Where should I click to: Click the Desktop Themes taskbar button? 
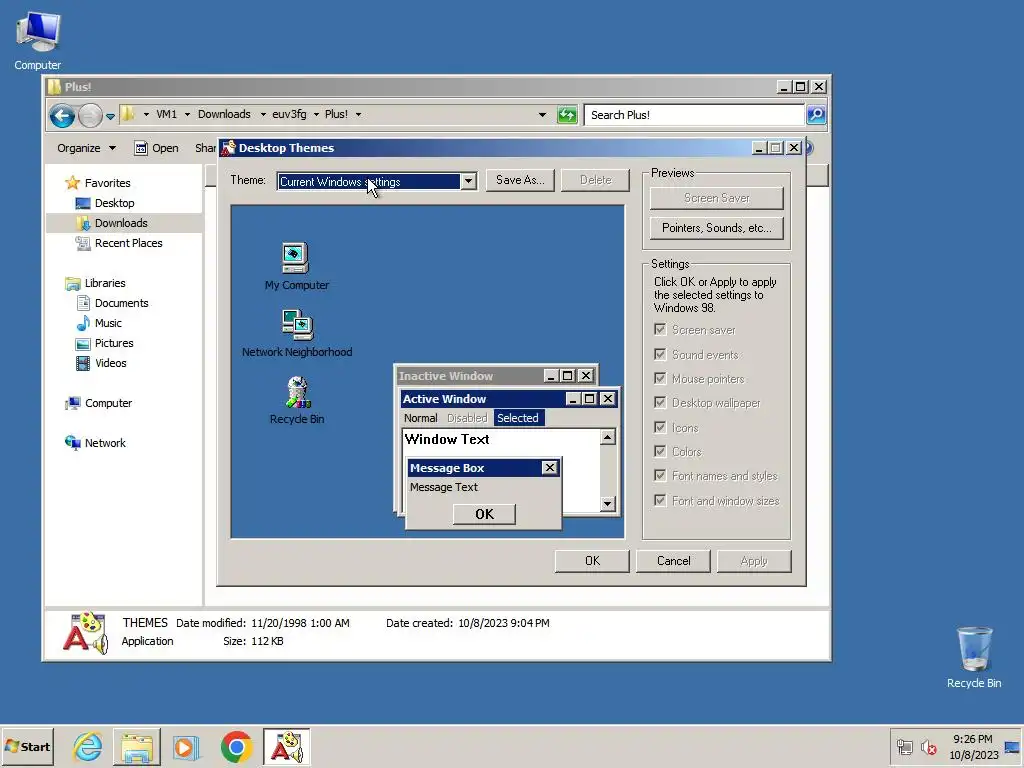(287, 746)
